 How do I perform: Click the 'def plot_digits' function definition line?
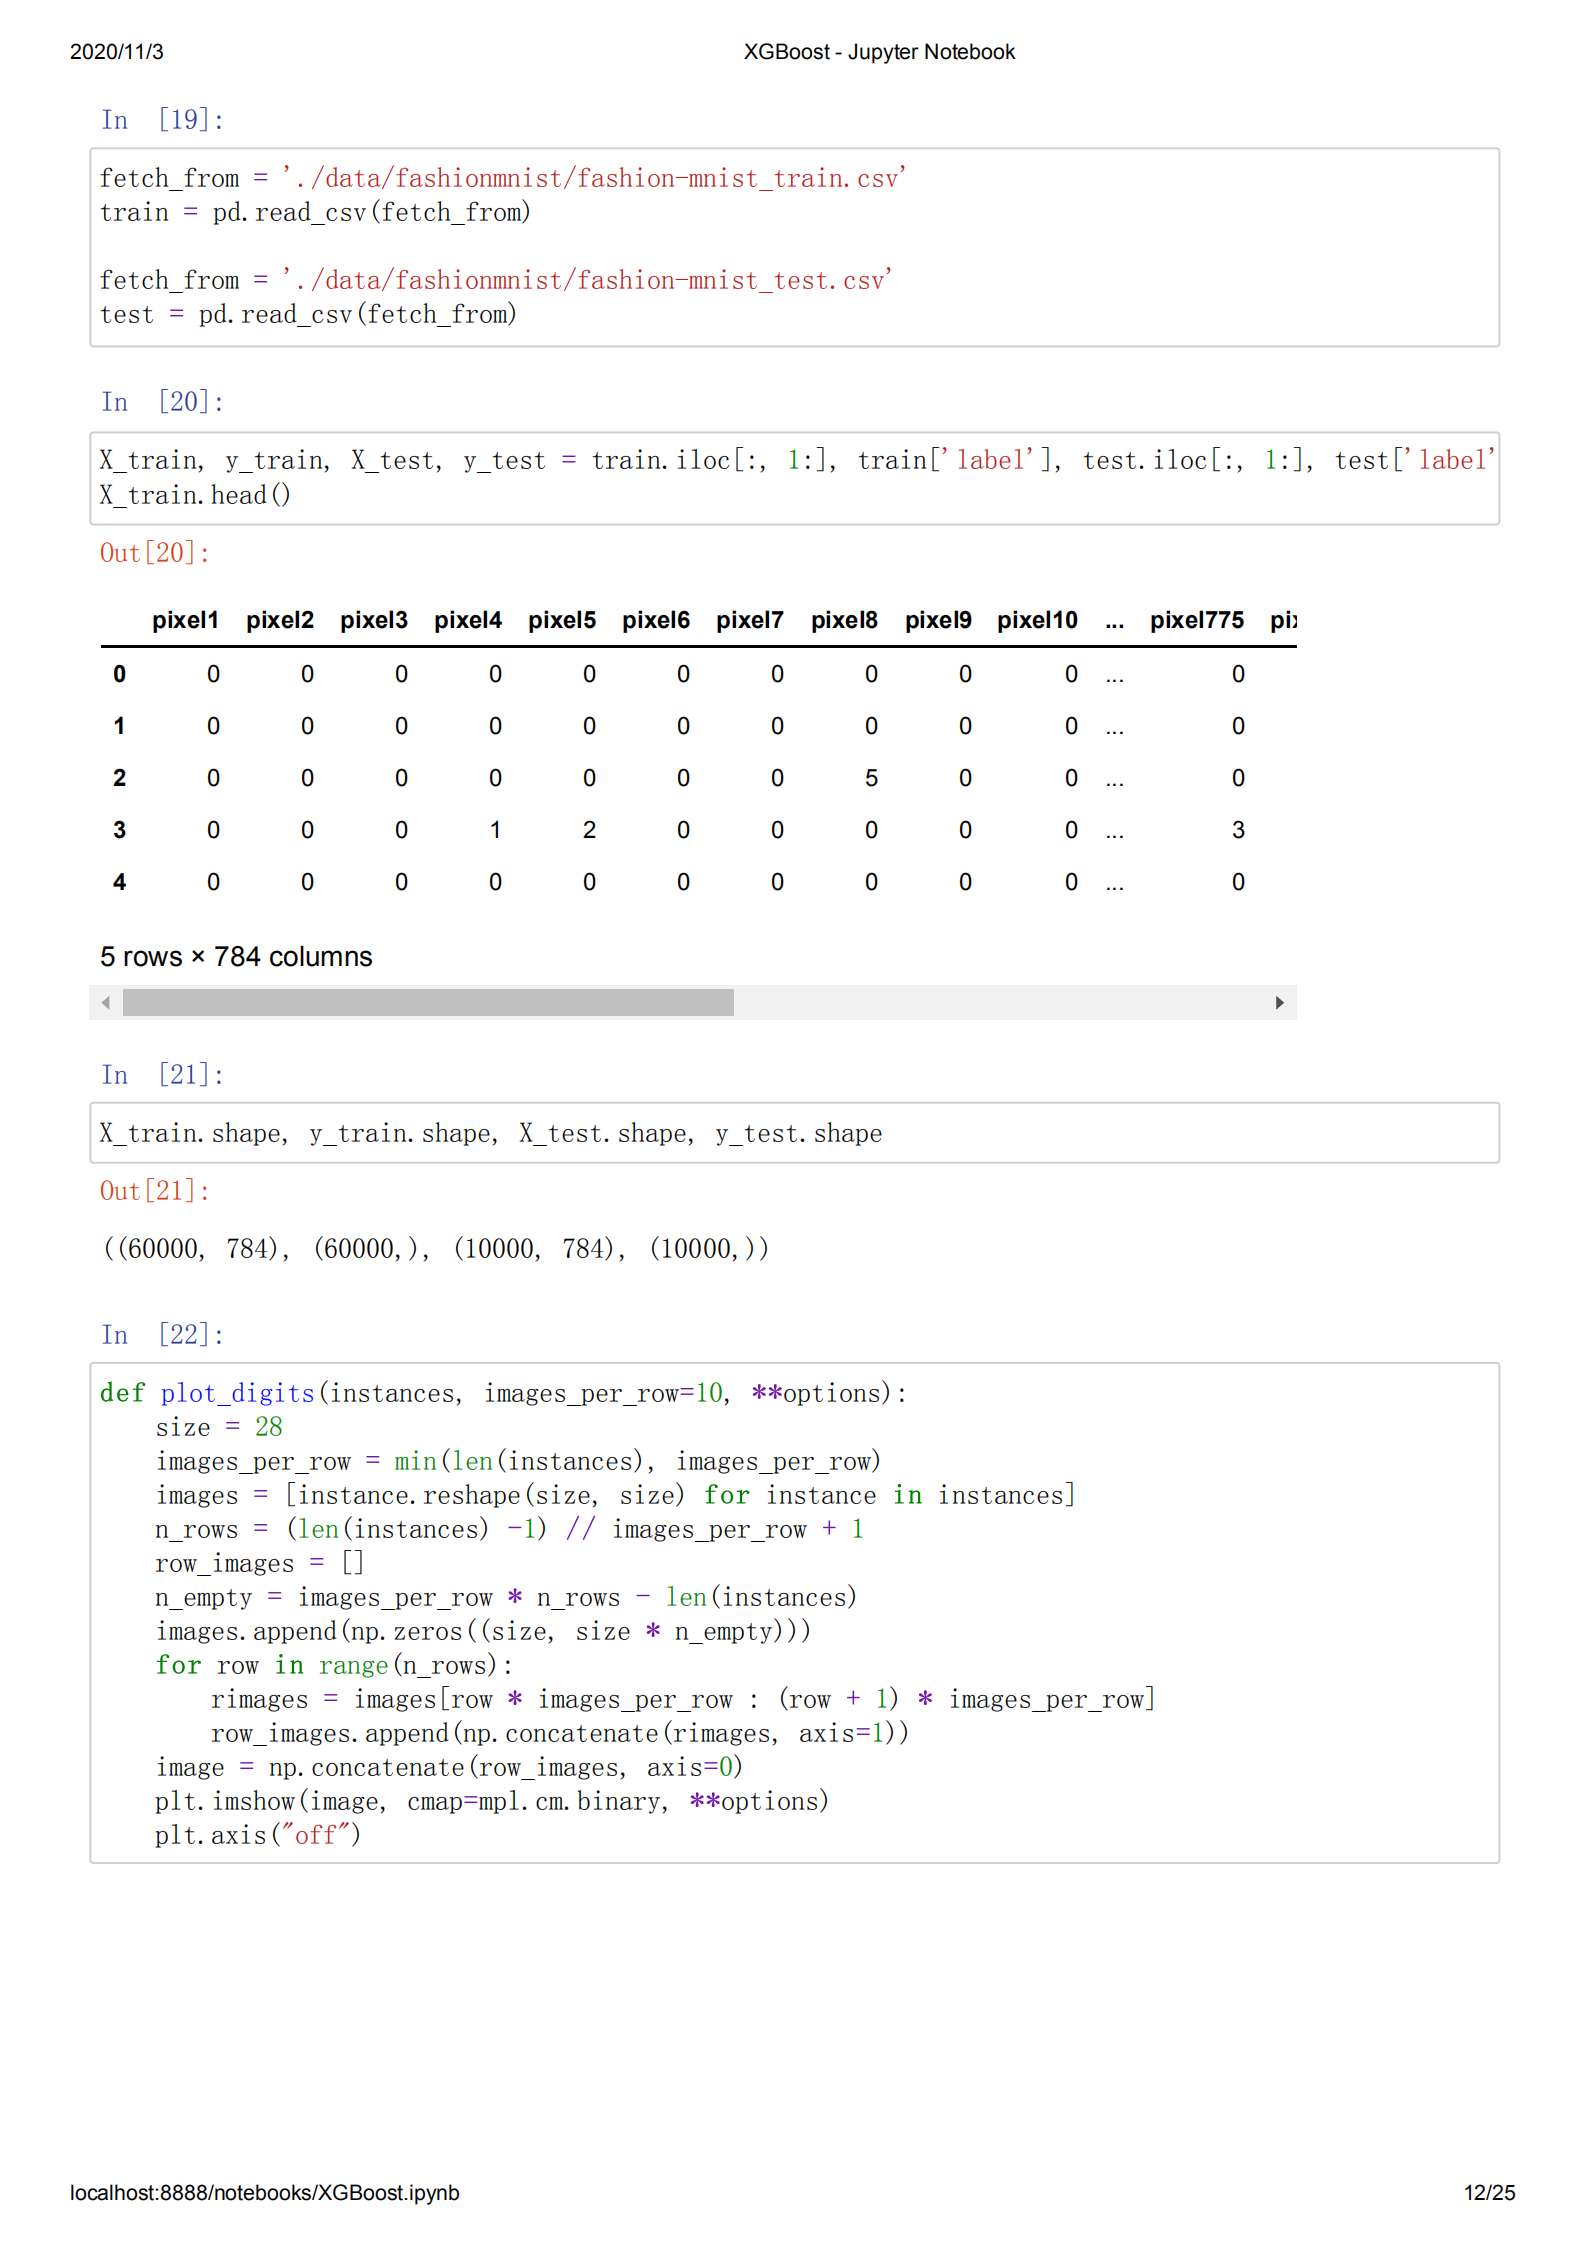(503, 1394)
